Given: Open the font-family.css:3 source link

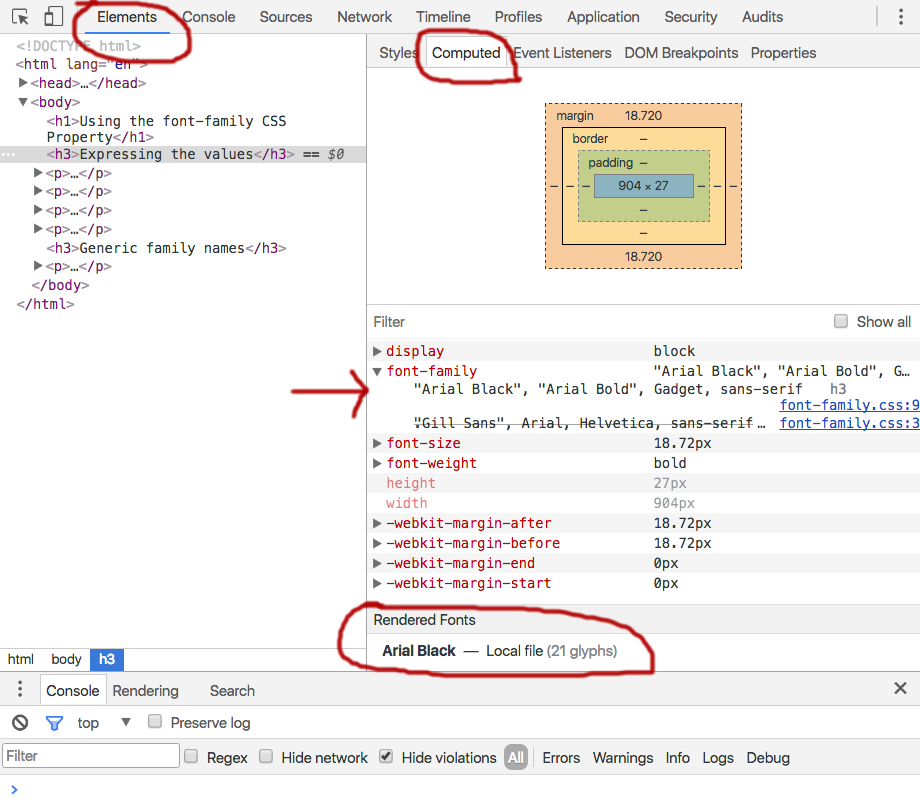Looking at the screenshot, I should pyautogui.click(x=849, y=423).
